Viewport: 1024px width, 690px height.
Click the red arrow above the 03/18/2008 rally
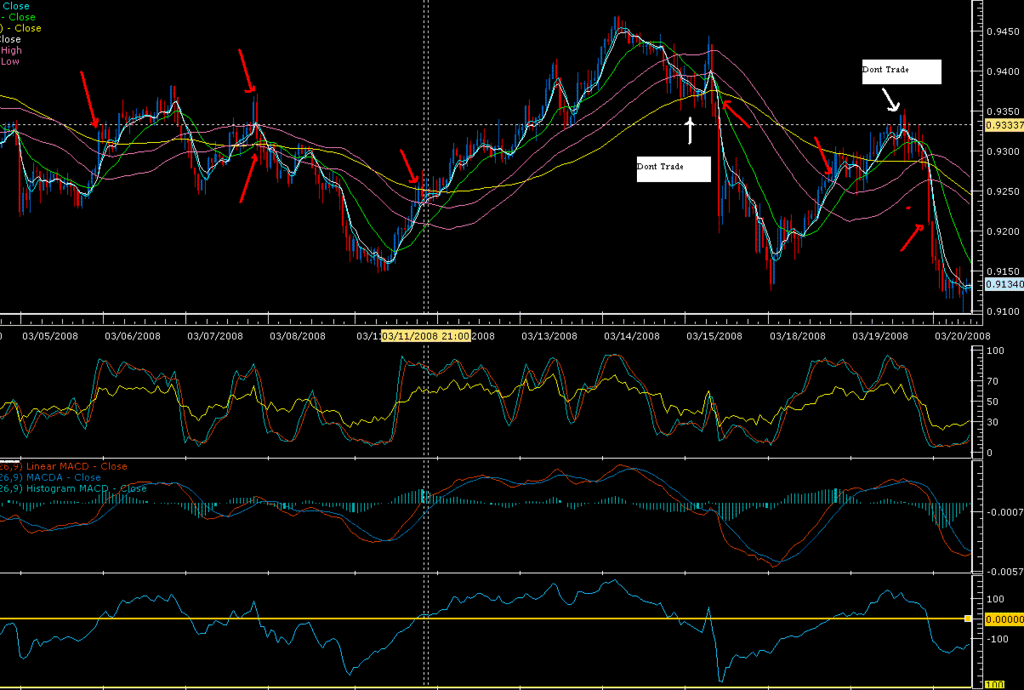point(822,155)
